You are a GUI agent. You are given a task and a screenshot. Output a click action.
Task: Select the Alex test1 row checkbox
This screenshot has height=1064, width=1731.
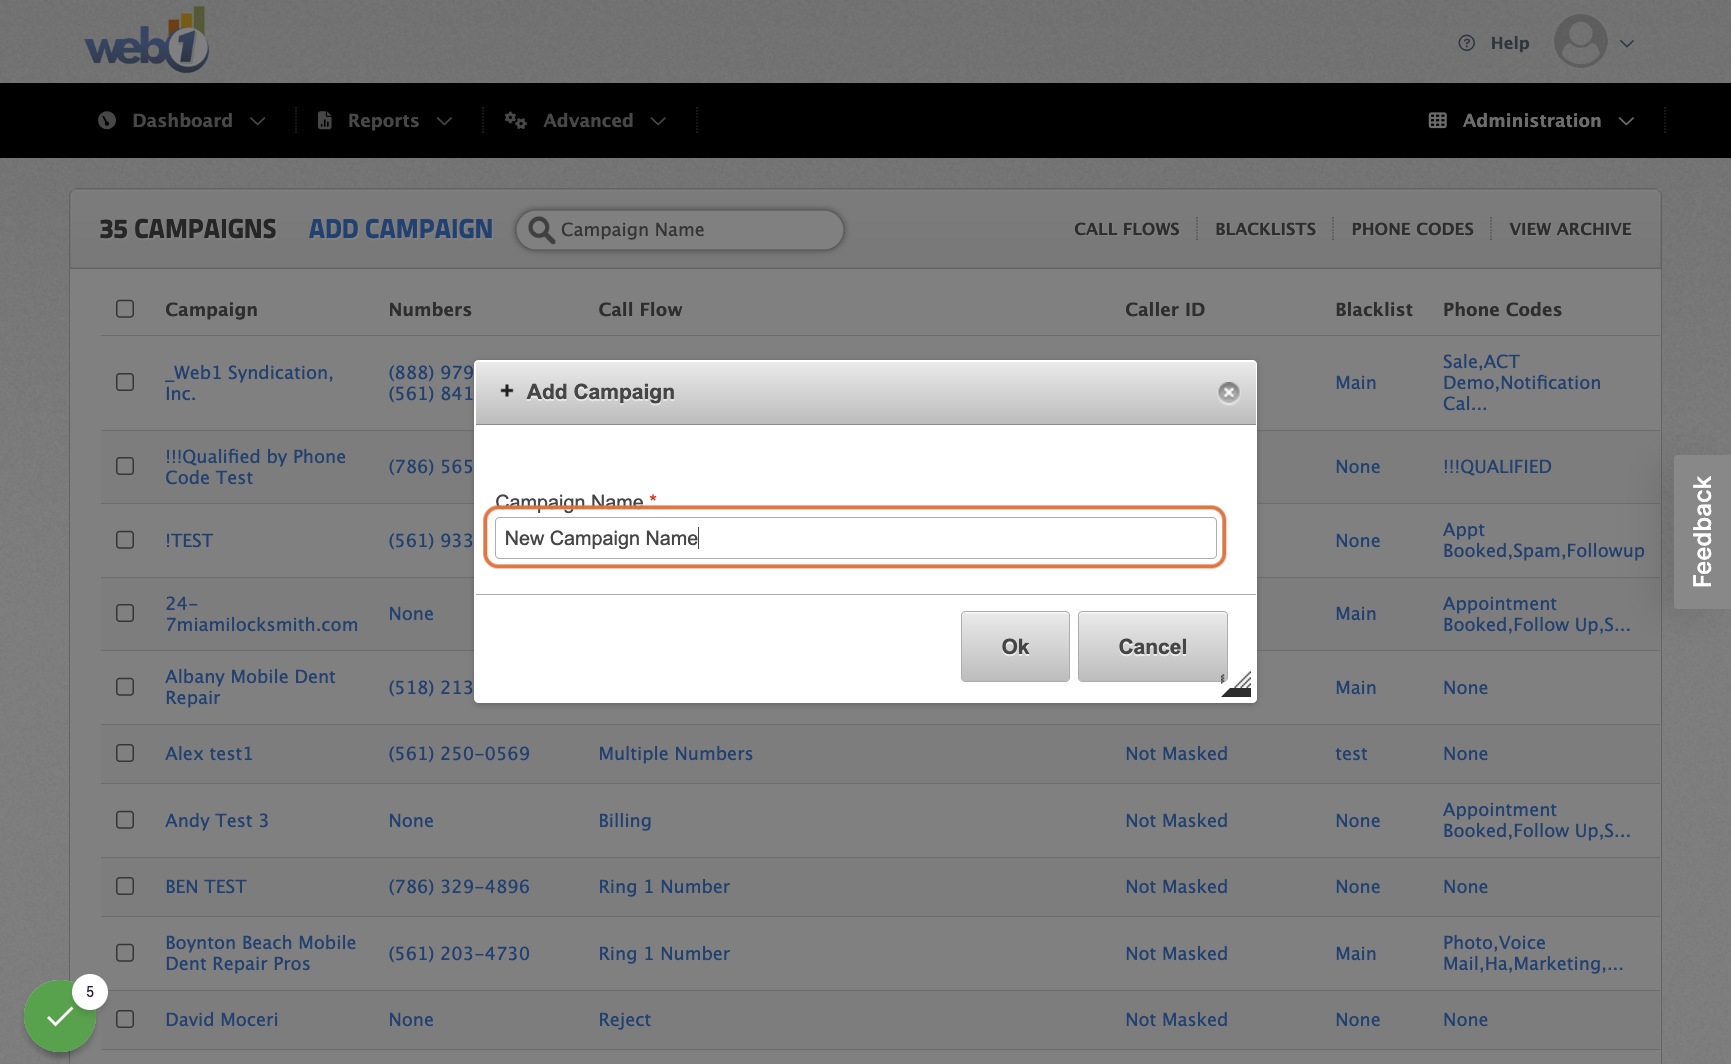(125, 753)
